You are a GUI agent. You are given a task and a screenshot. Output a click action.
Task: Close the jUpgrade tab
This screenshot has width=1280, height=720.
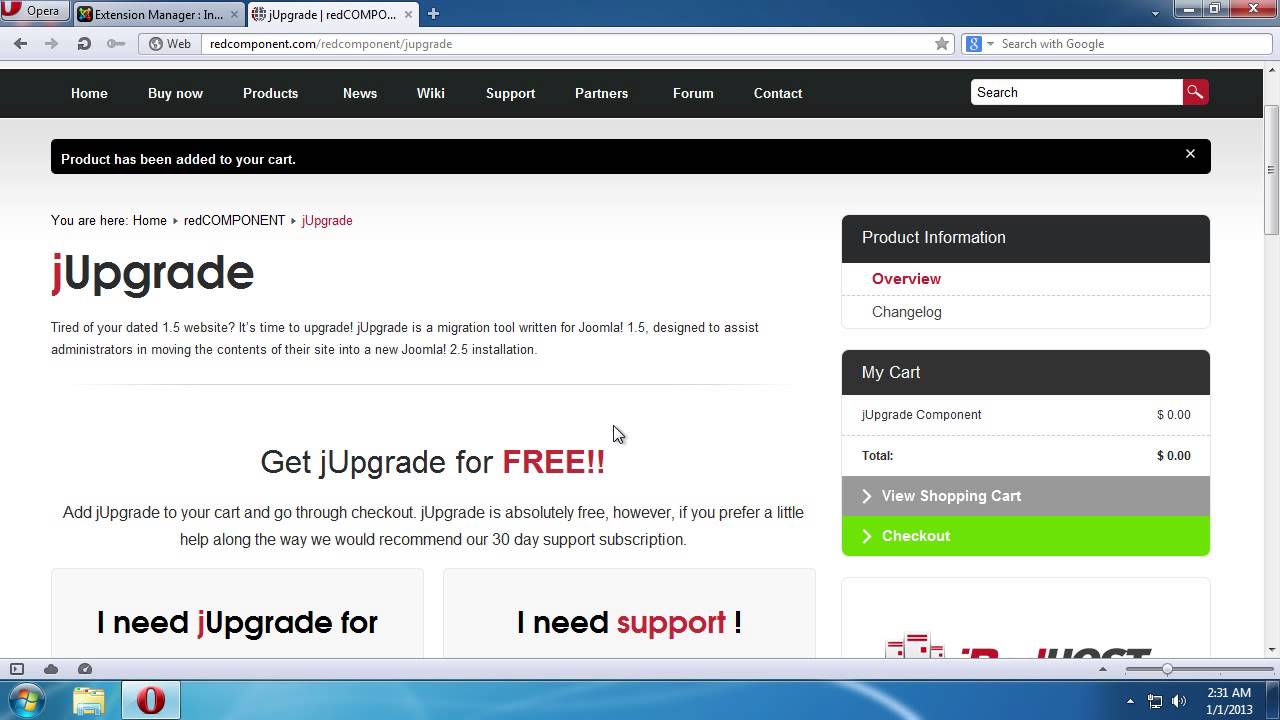tap(408, 14)
